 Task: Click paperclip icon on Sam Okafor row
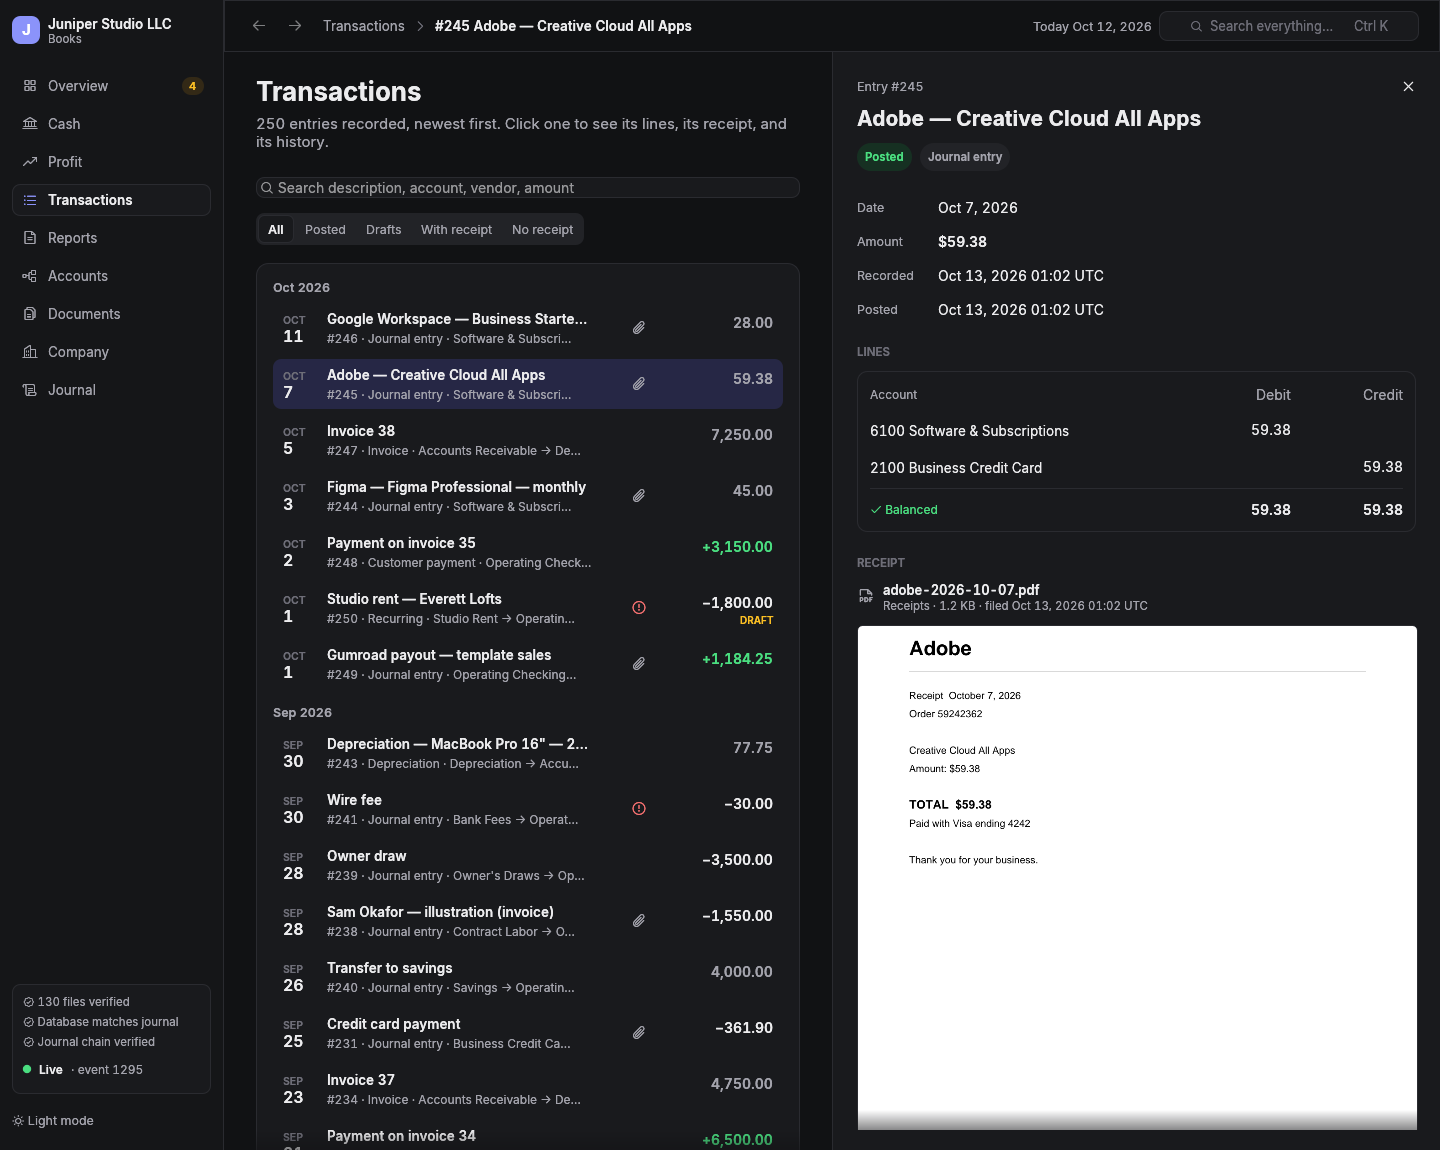(639, 921)
